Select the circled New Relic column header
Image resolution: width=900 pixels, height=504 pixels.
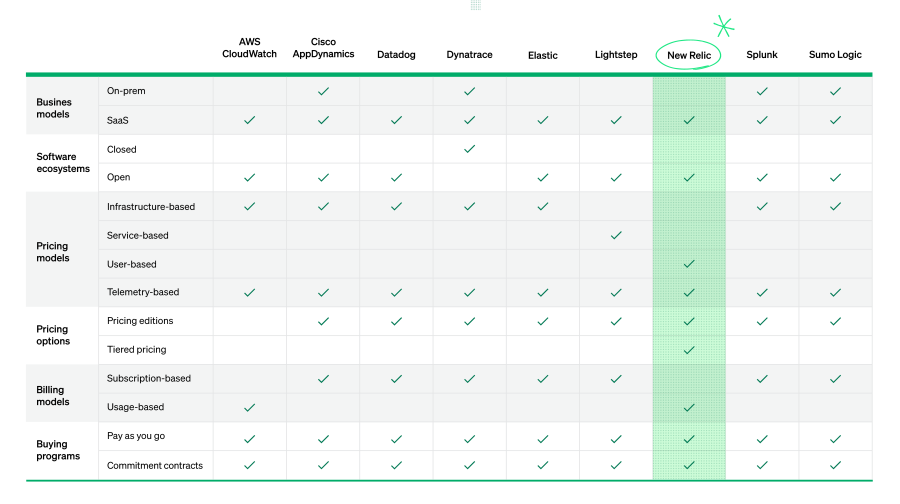688,55
